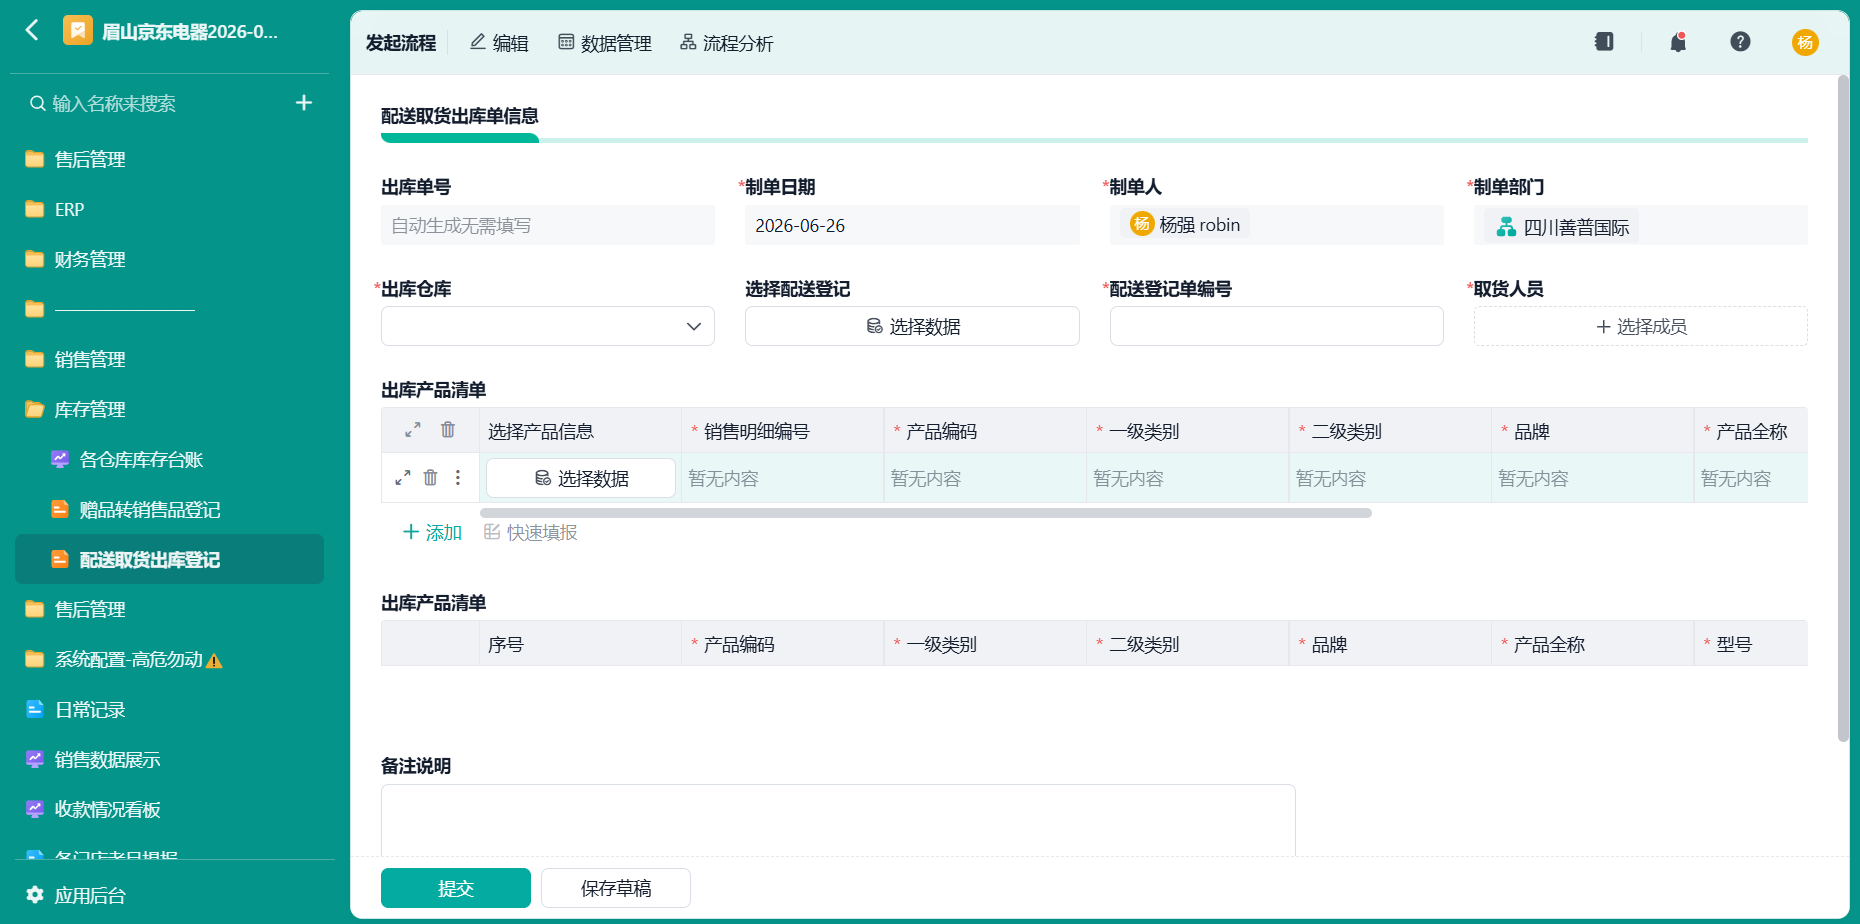
Task: Click 选择数据 in product table row
Action: click(581, 478)
